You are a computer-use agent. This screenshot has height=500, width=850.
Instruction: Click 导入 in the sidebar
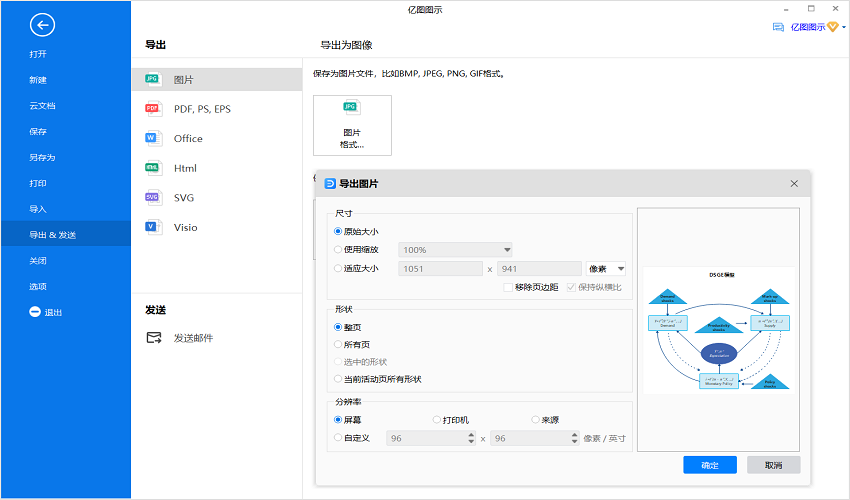(x=38, y=209)
